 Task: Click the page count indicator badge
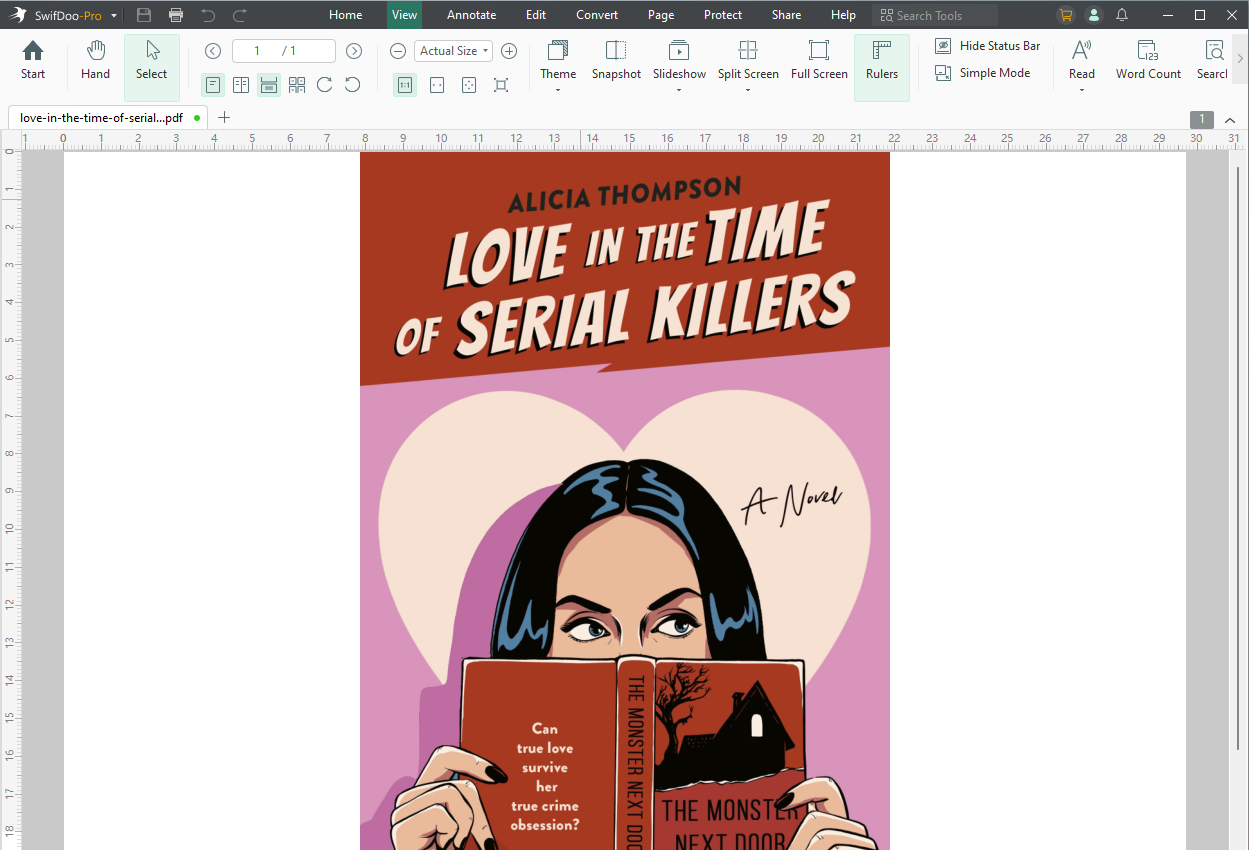(1202, 120)
